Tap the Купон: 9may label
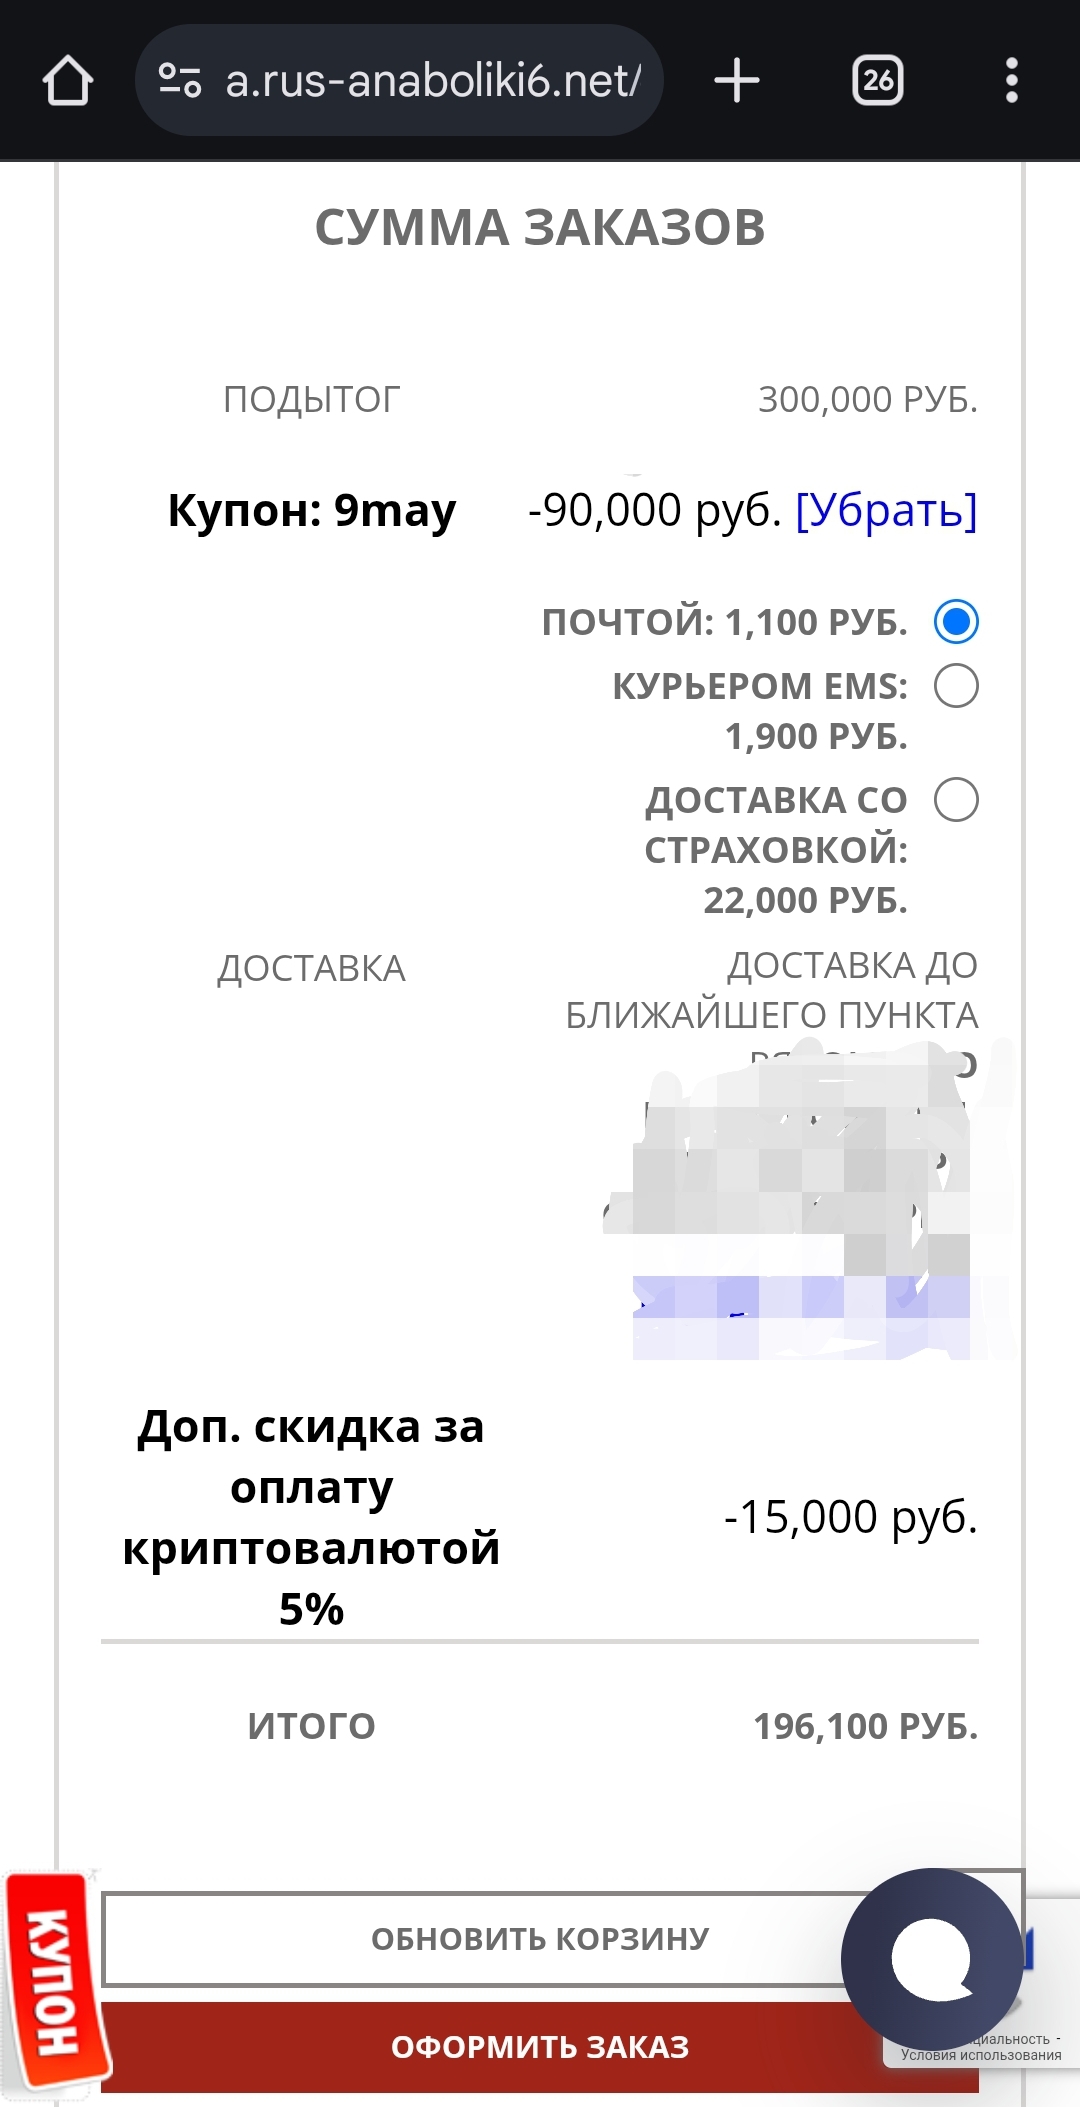 pyautogui.click(x=311, y=510)
